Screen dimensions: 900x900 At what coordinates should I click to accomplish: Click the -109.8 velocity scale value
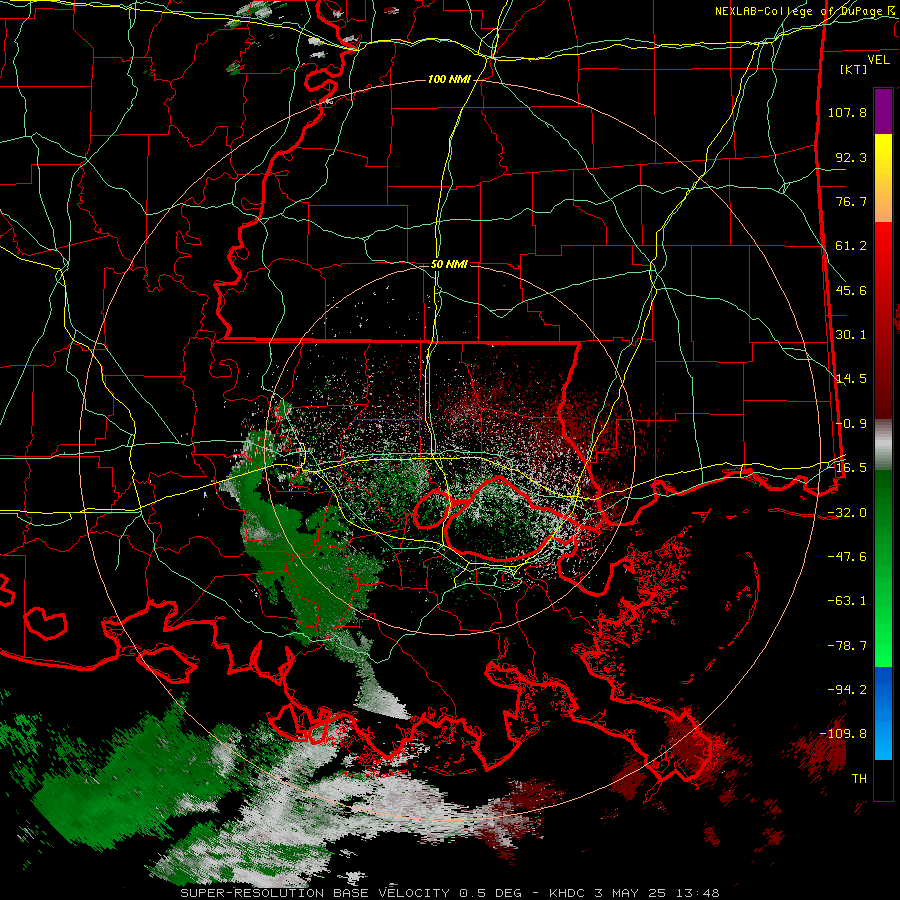pyautogui.click(x=844, y=734)
